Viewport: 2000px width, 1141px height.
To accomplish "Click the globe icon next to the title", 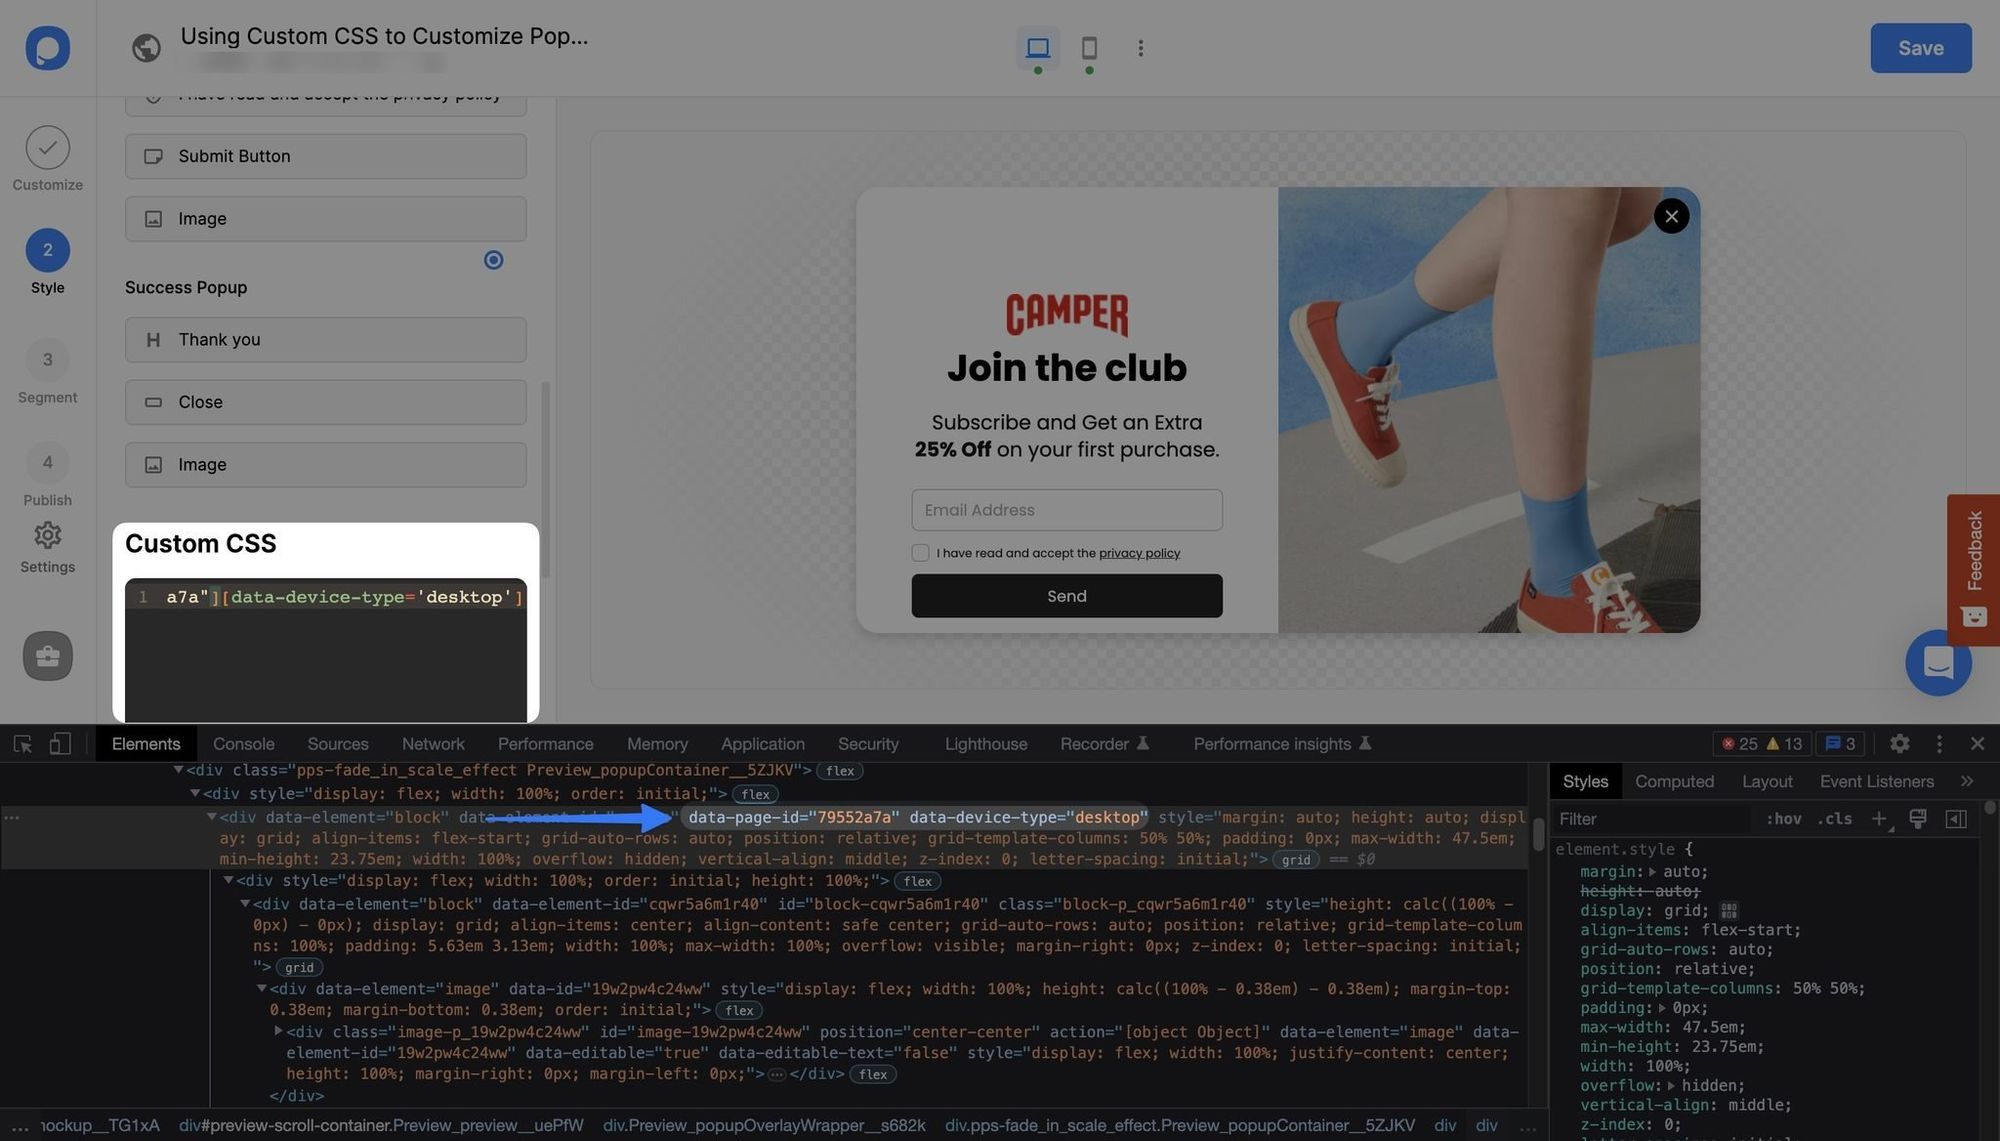I will pyautogui.click(x=146, y=47).
